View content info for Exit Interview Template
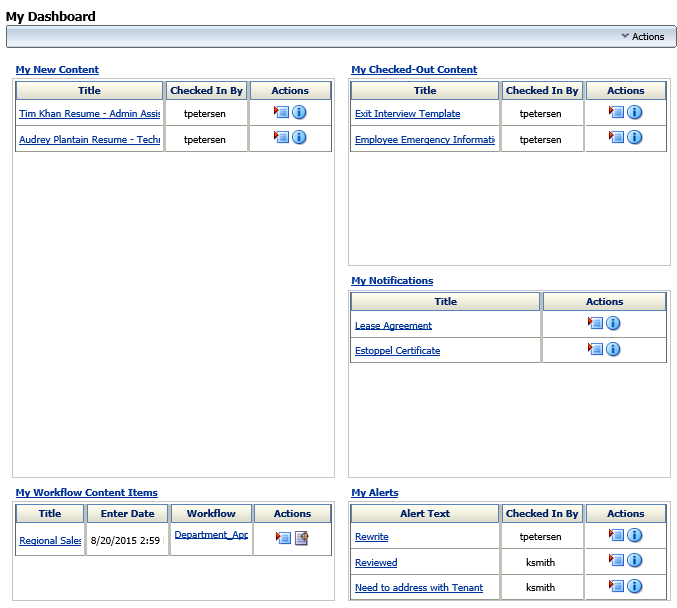Viewport: 677px width, 608px height. point(634,112)
